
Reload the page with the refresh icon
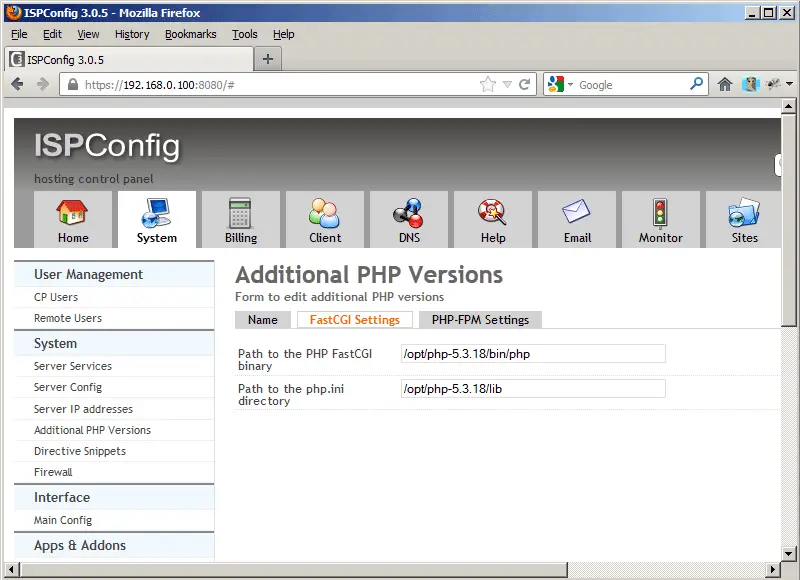tap(524, 84)
